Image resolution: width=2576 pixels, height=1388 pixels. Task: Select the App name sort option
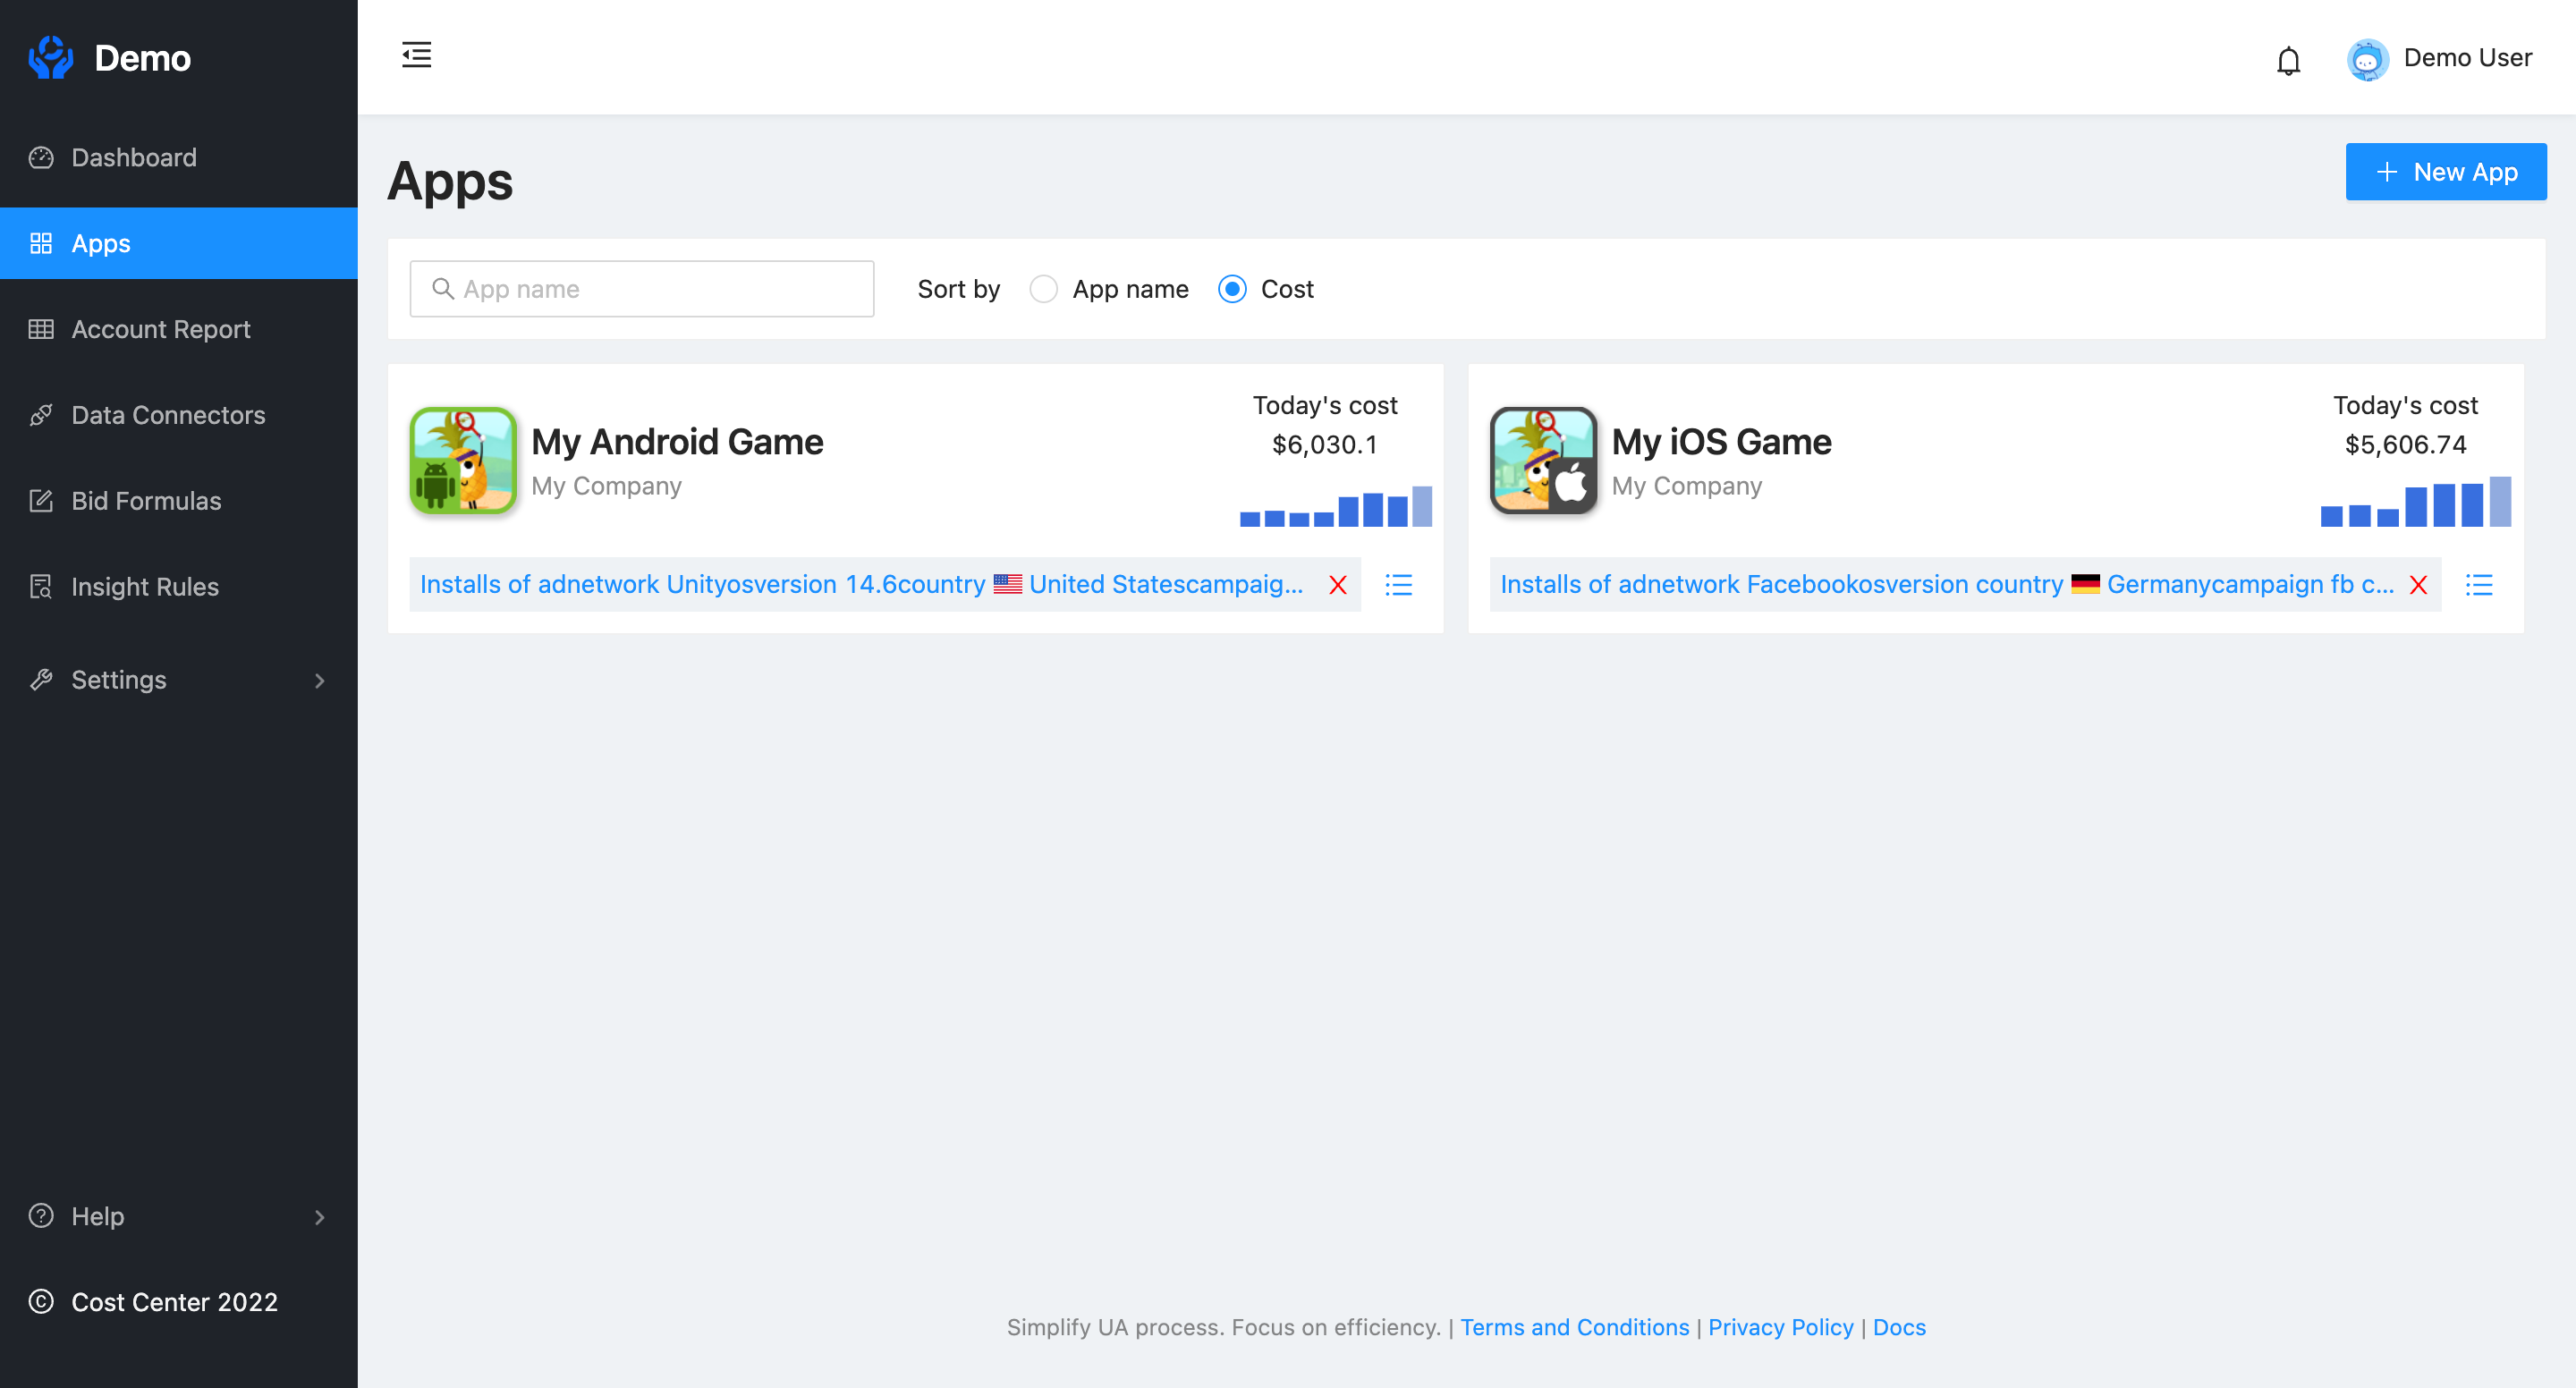click(x=1044, y=289)
